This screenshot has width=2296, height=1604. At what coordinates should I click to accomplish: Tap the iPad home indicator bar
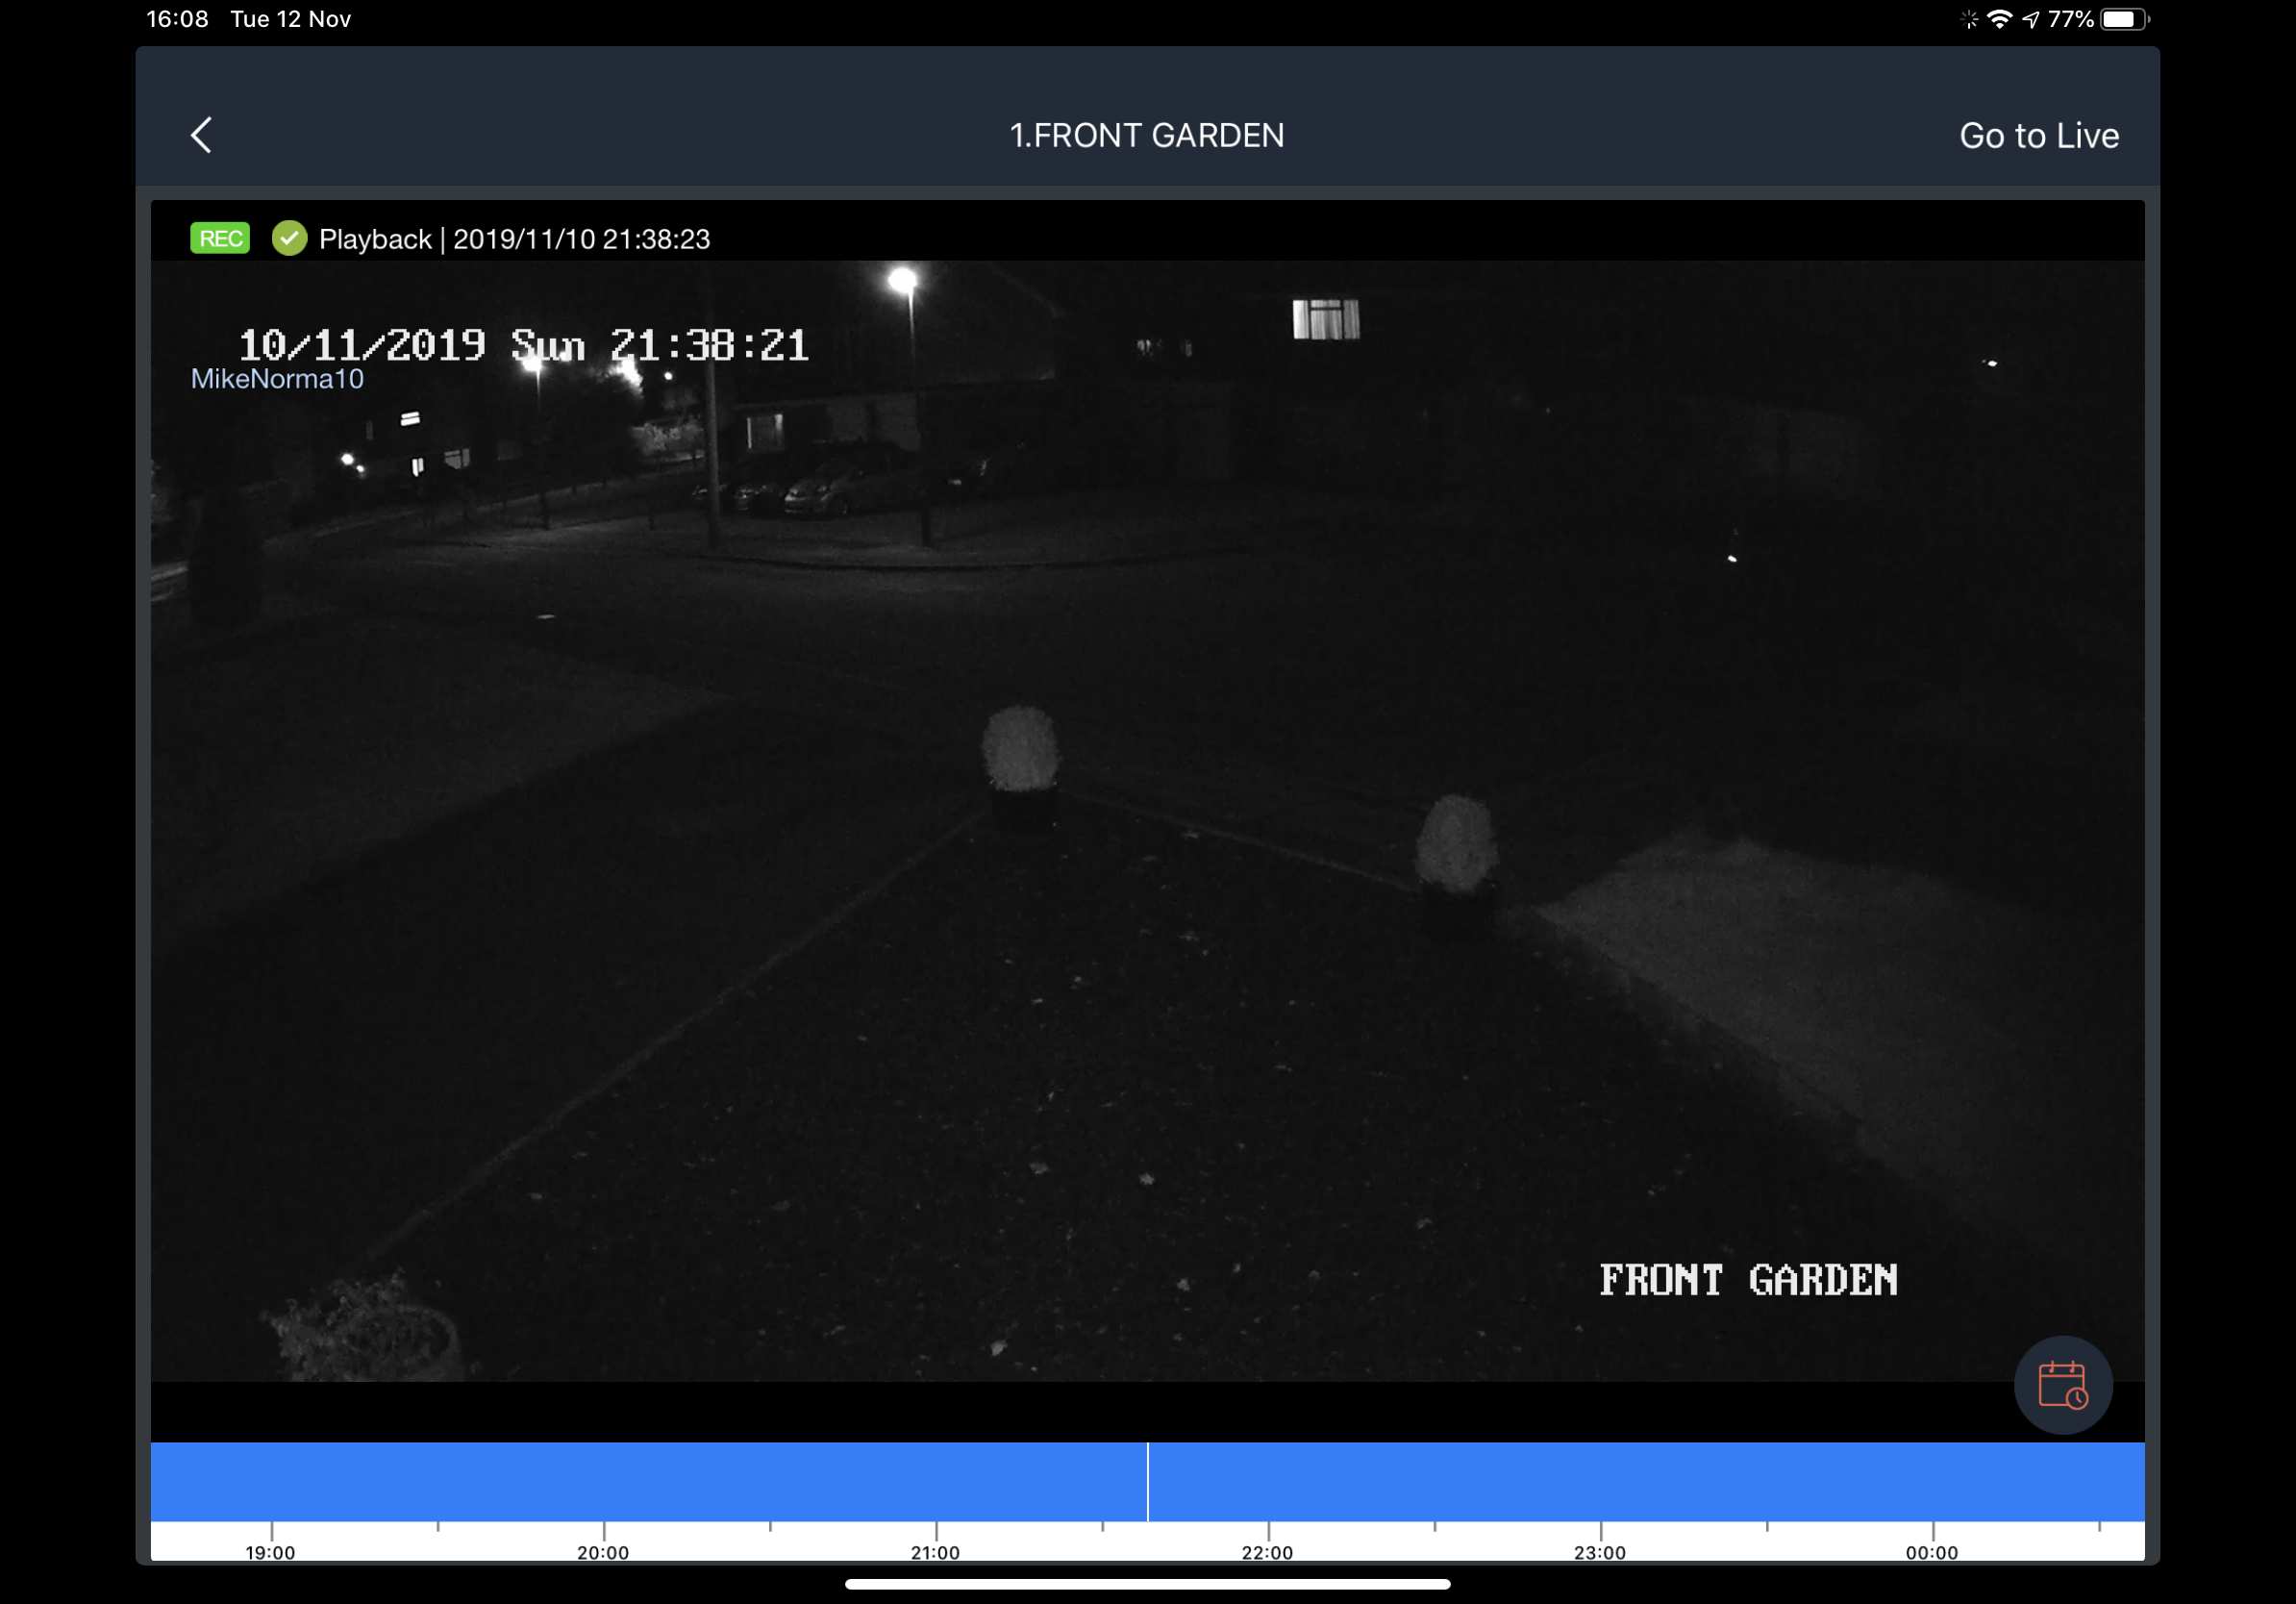[x=1147, y=1584]
